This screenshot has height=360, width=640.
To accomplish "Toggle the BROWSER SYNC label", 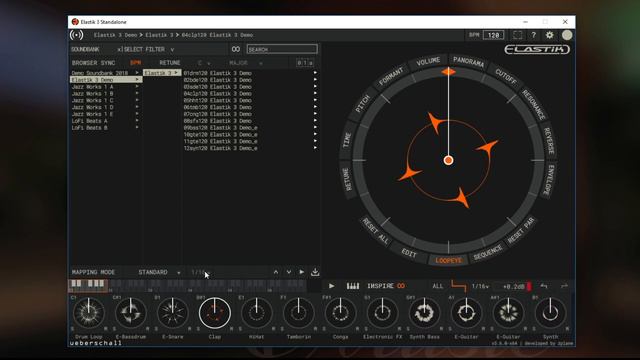I will click(x=93, y=63).
